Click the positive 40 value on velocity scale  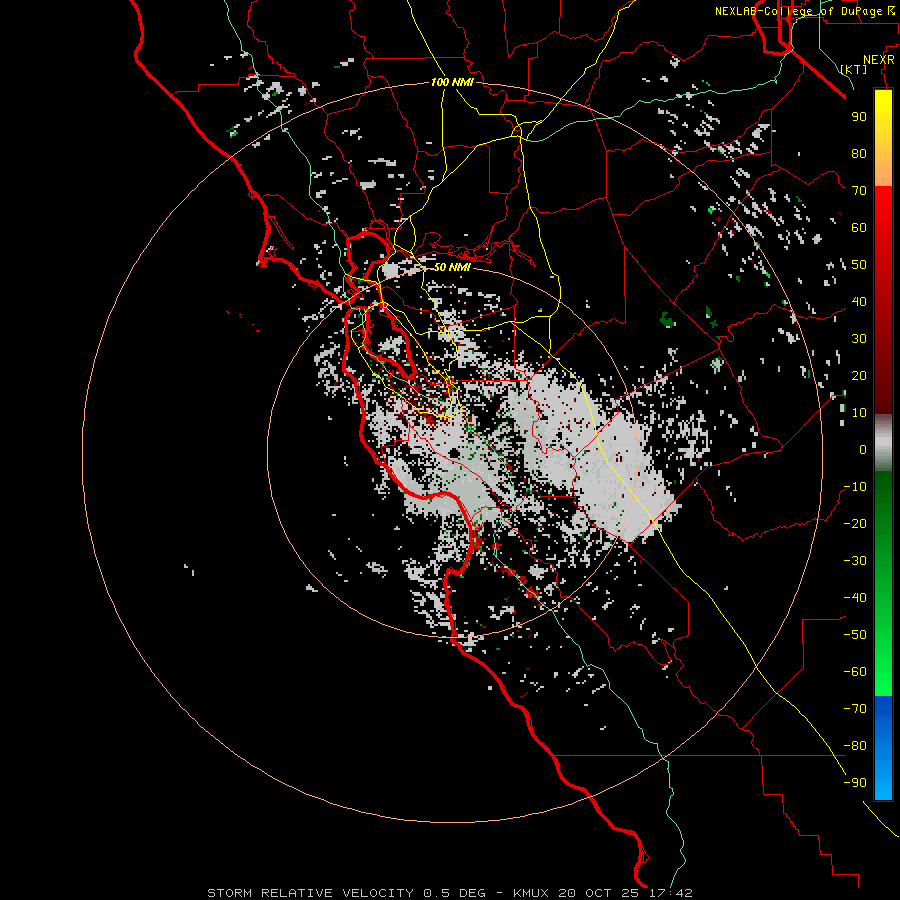point(859,301)
